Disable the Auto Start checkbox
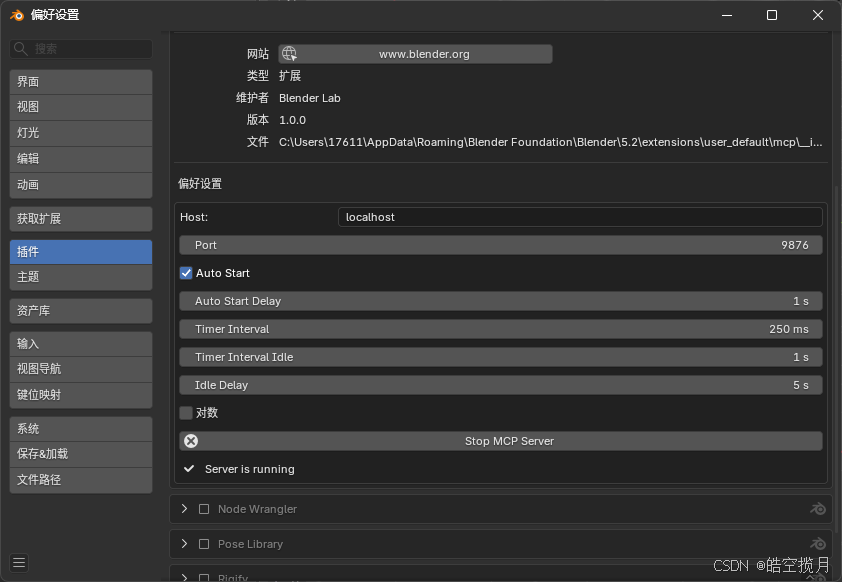Screen dimensions: 842x582 (x=186, y=273)
